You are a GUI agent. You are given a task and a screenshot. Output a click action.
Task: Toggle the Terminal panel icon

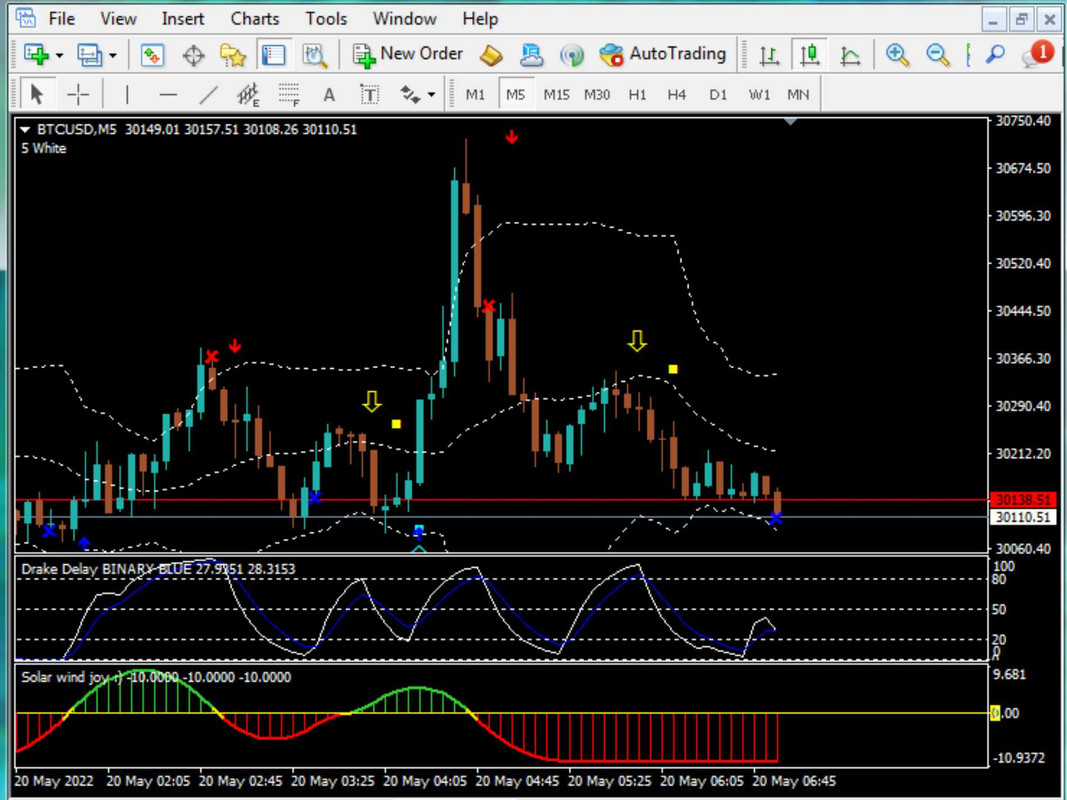[274, 54]
